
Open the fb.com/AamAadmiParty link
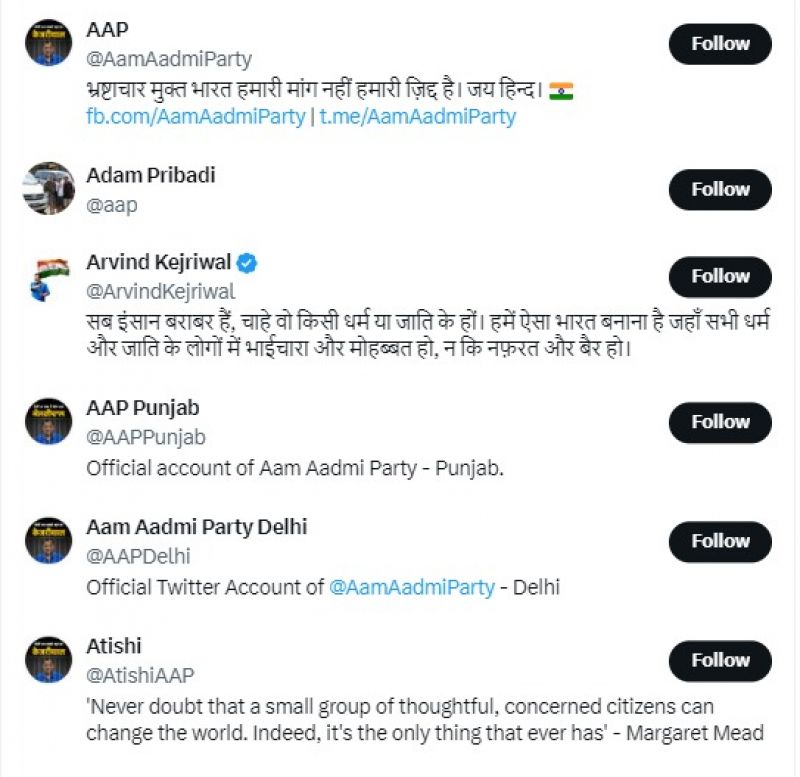point(196,116)
